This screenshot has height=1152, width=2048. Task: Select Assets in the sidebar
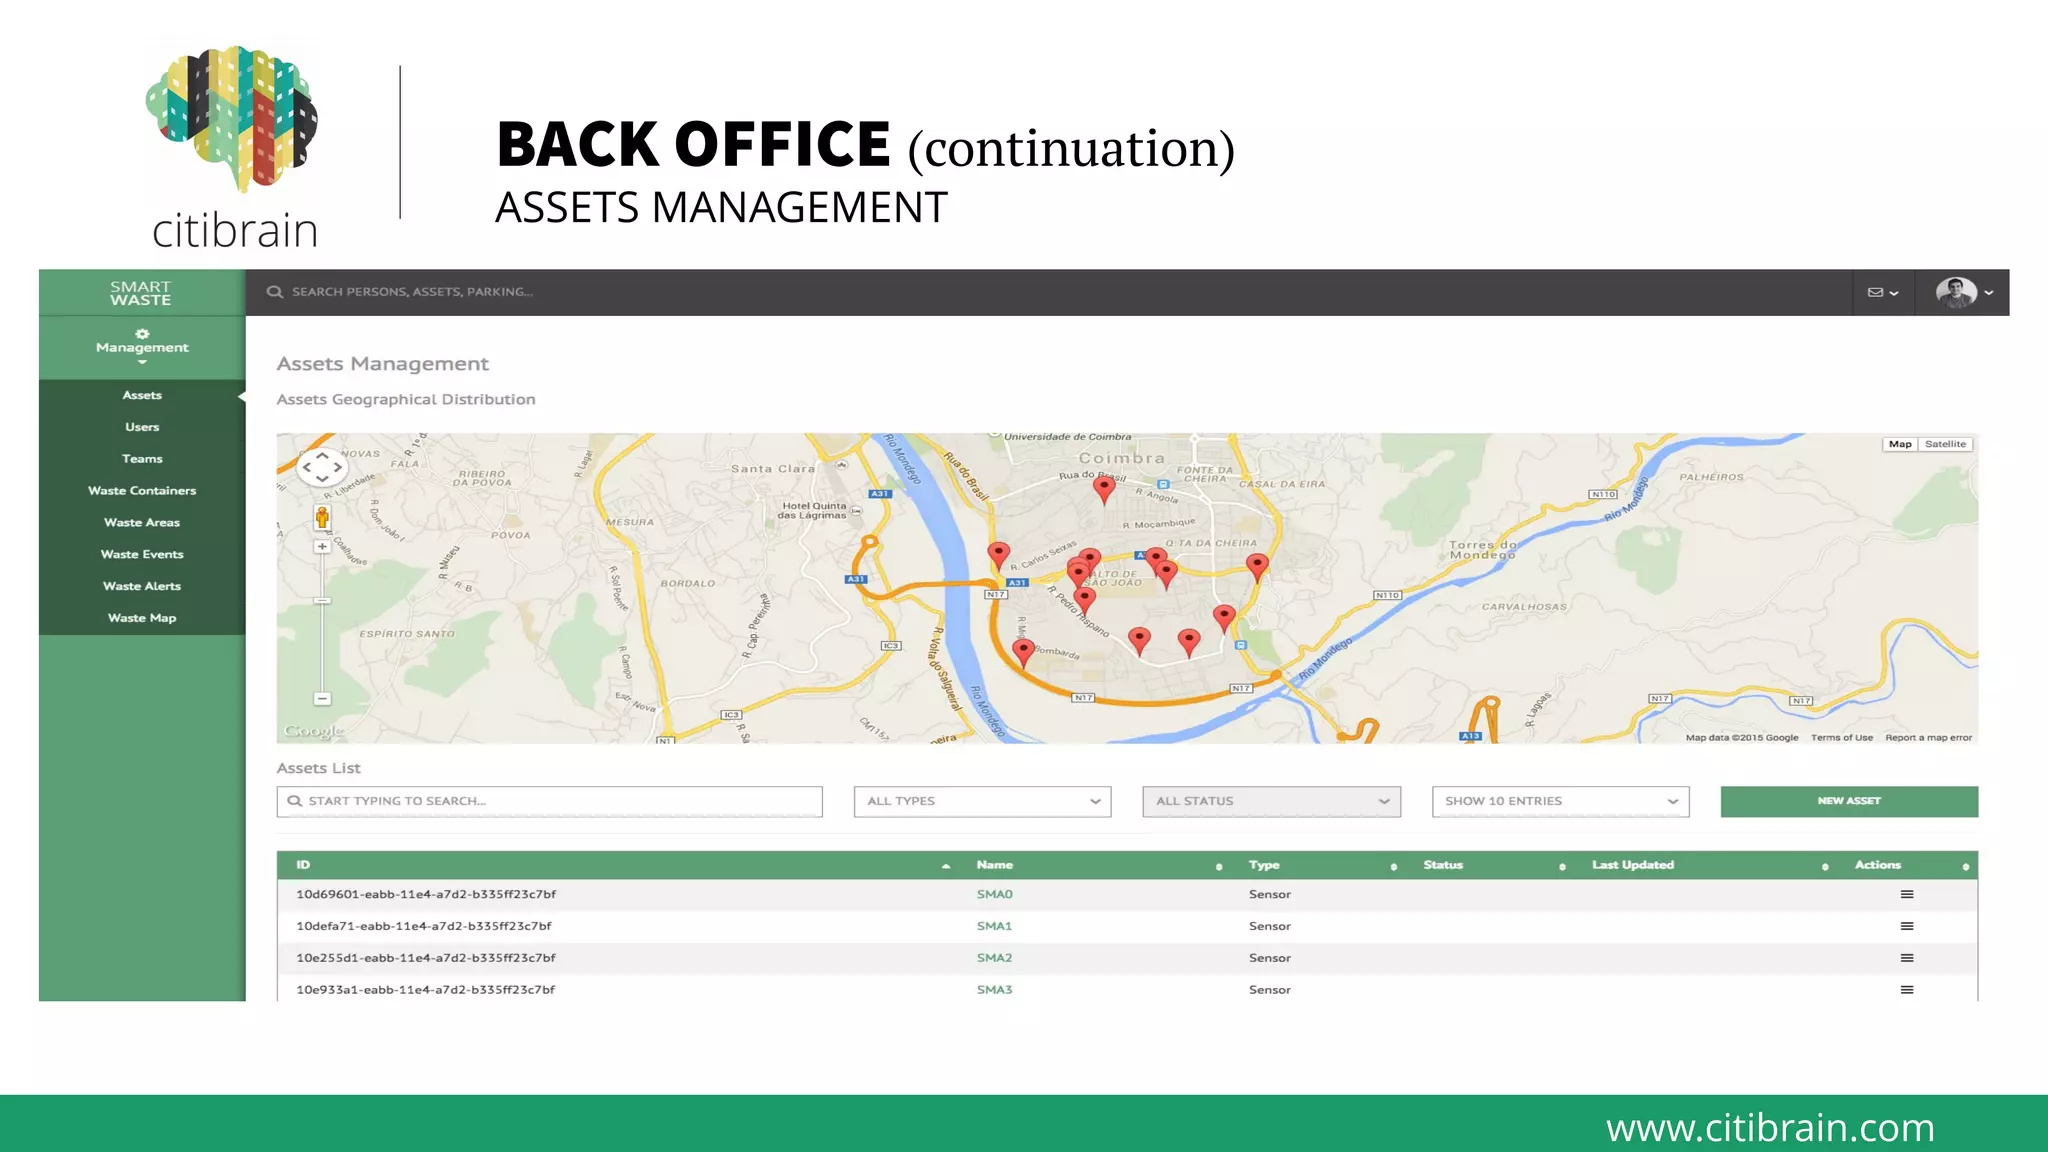pyautogui.click(x=142, y=395)
